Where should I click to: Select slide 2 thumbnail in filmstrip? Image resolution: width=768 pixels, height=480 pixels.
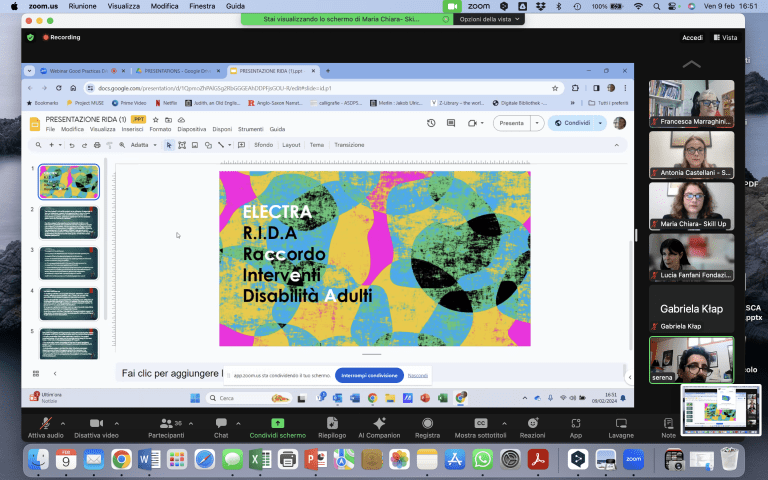pyautogui.click(x=69, y=222)
